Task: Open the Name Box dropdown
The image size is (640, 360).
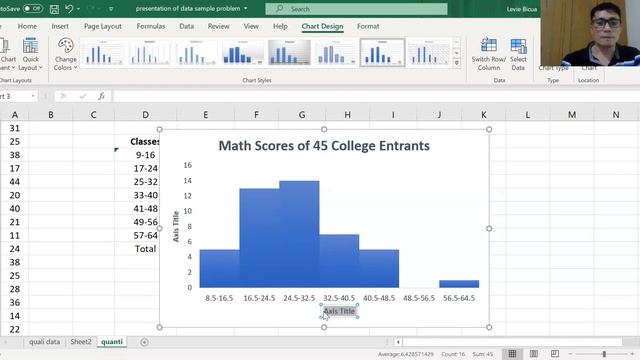Action: point(33,96)
